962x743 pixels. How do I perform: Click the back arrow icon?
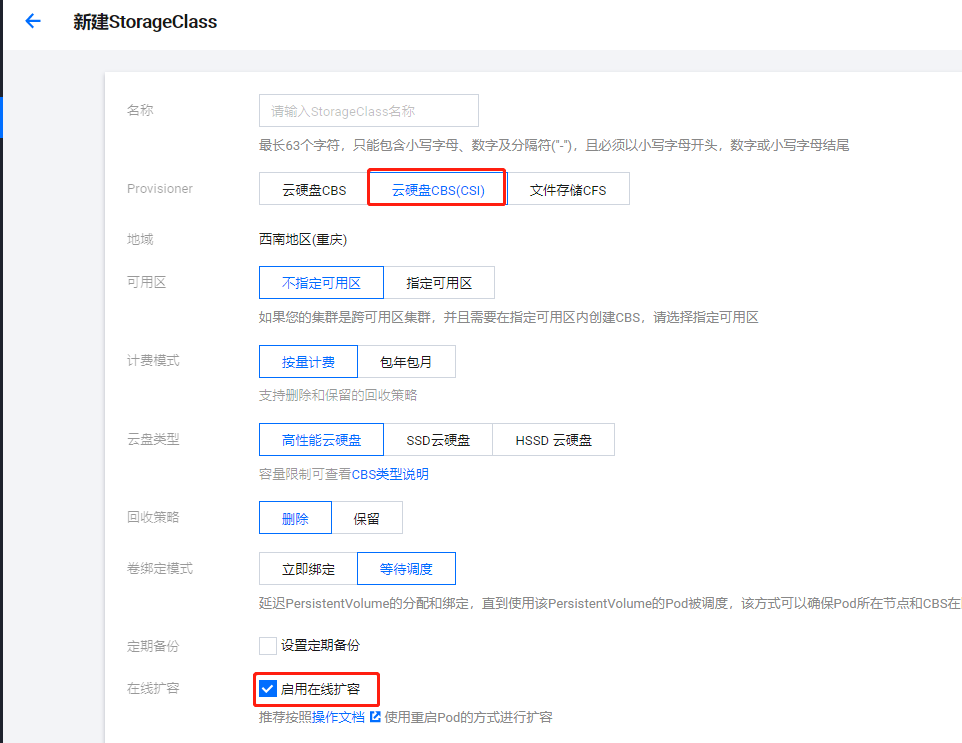tap(33, 21)
